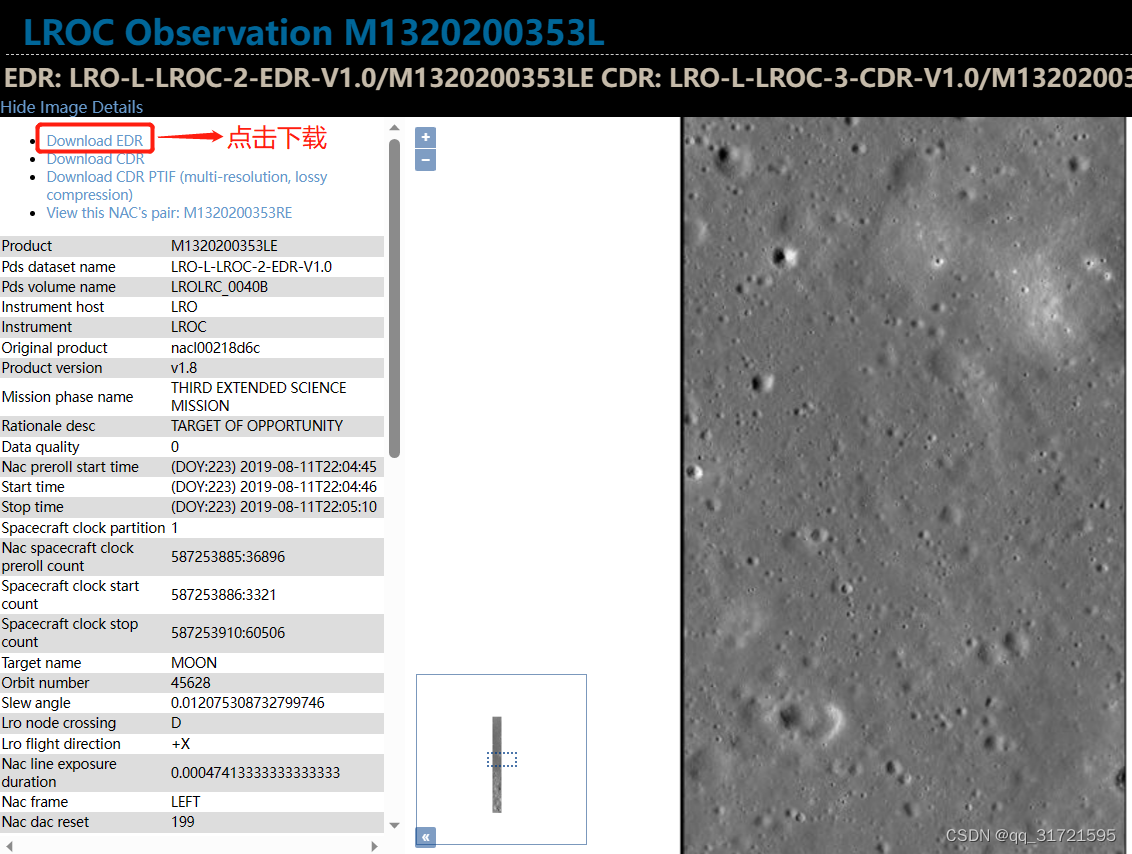
Task: Select Target name value MOON
Action: click(x=193, y=663)
